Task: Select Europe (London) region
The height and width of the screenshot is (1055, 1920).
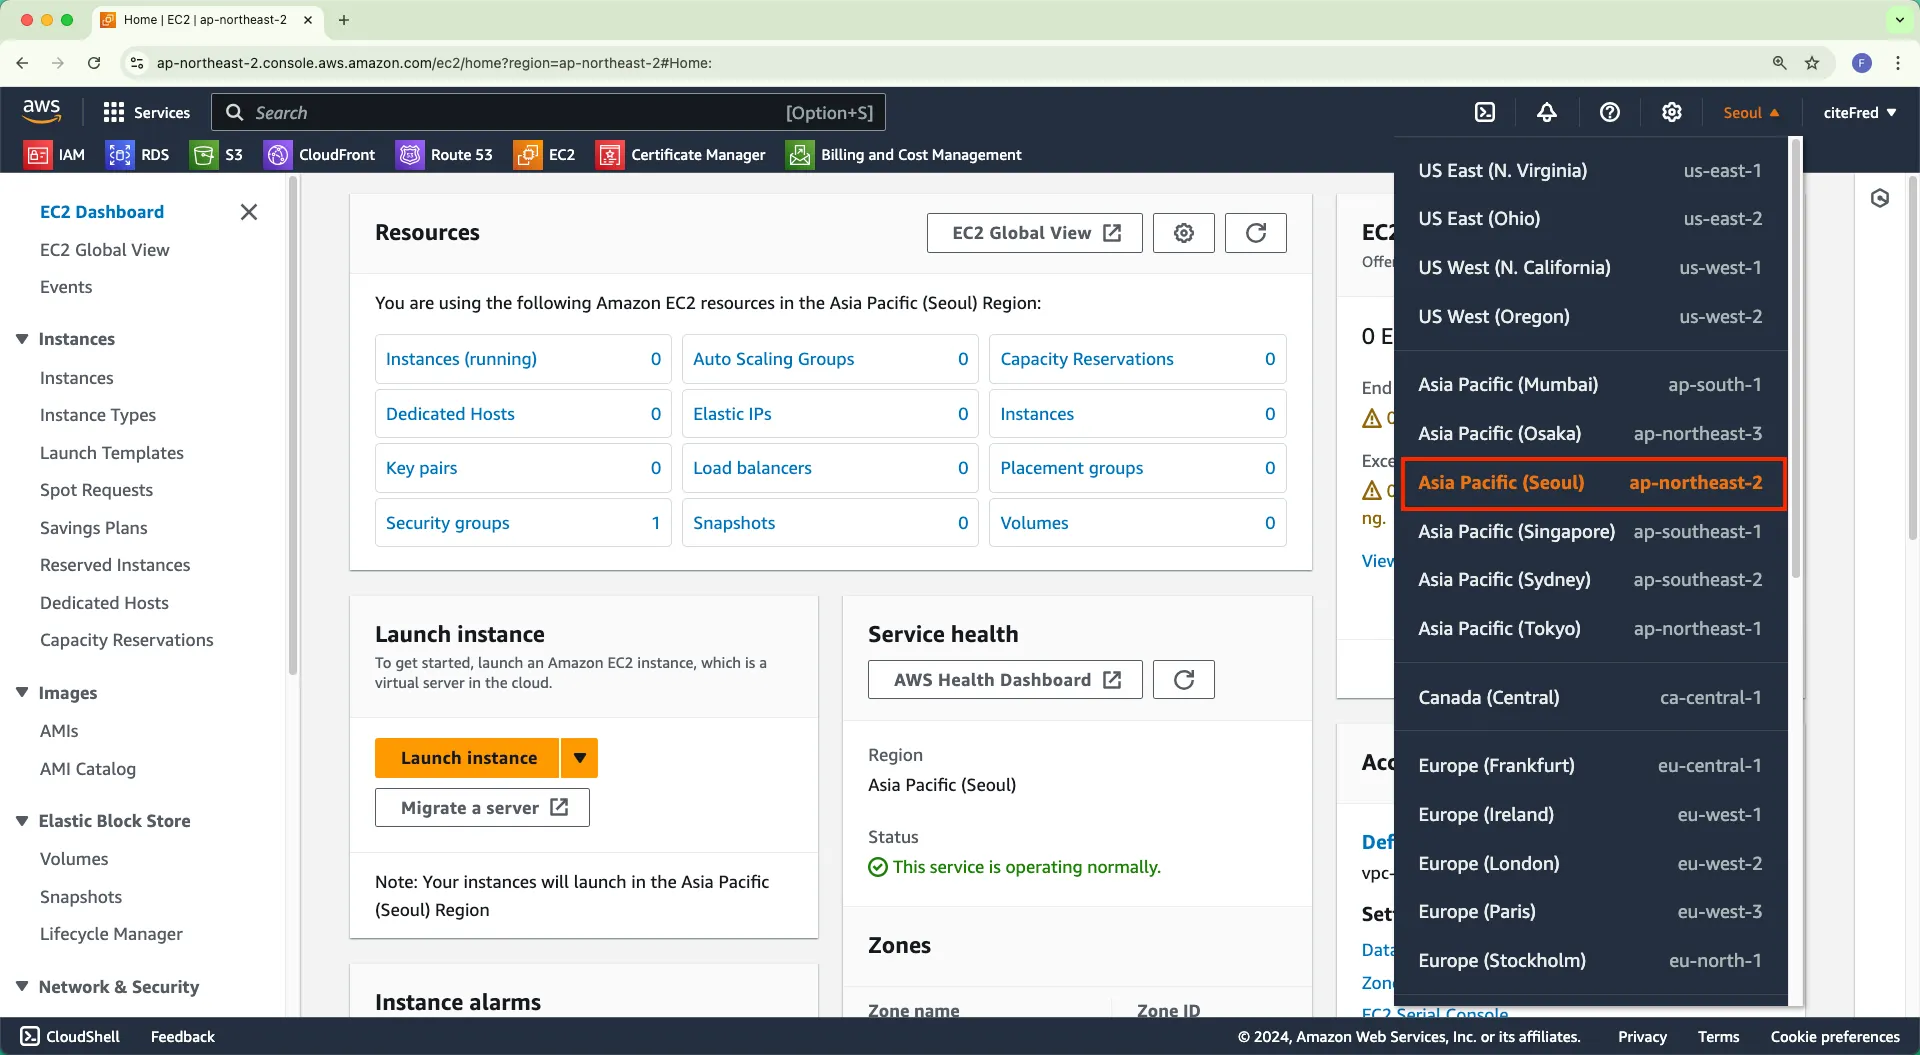Action: pyautogui.click(x=1590, y=864)
